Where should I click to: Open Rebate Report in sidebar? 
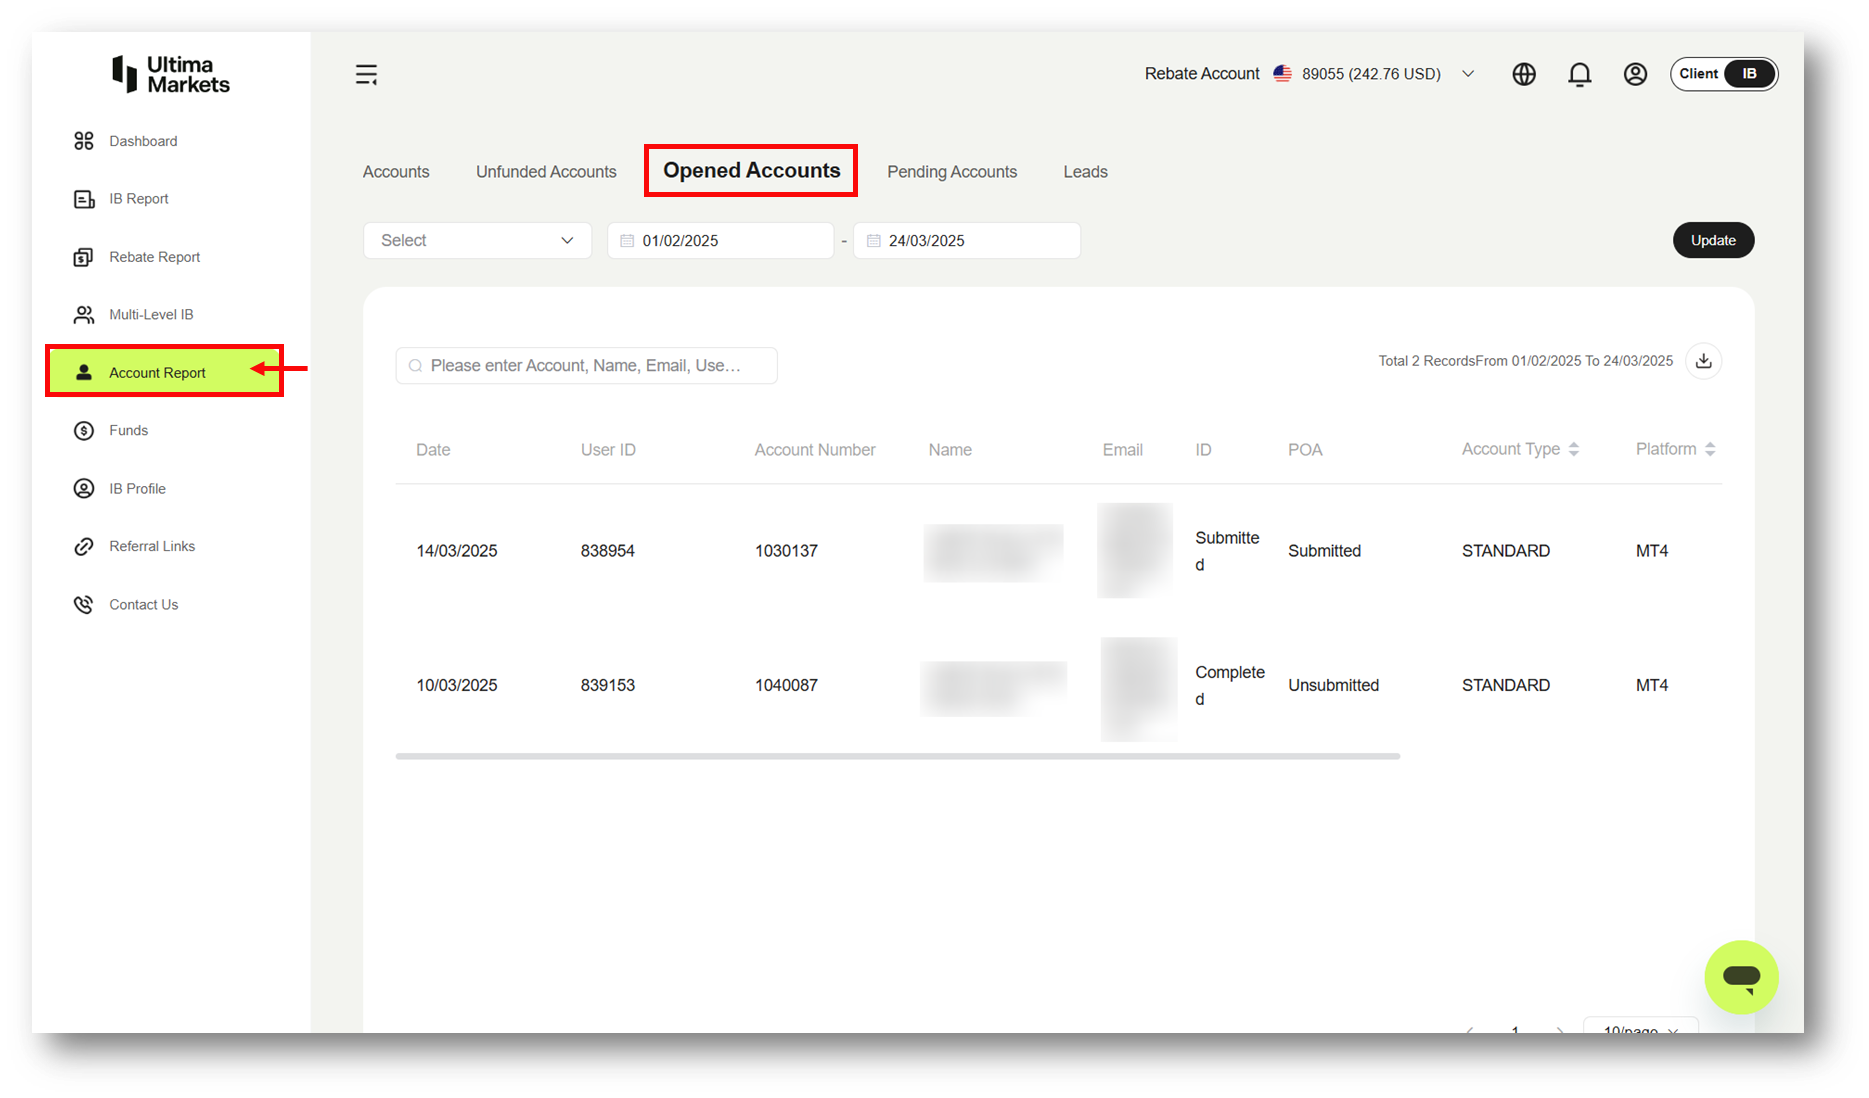tap(154, 257)
